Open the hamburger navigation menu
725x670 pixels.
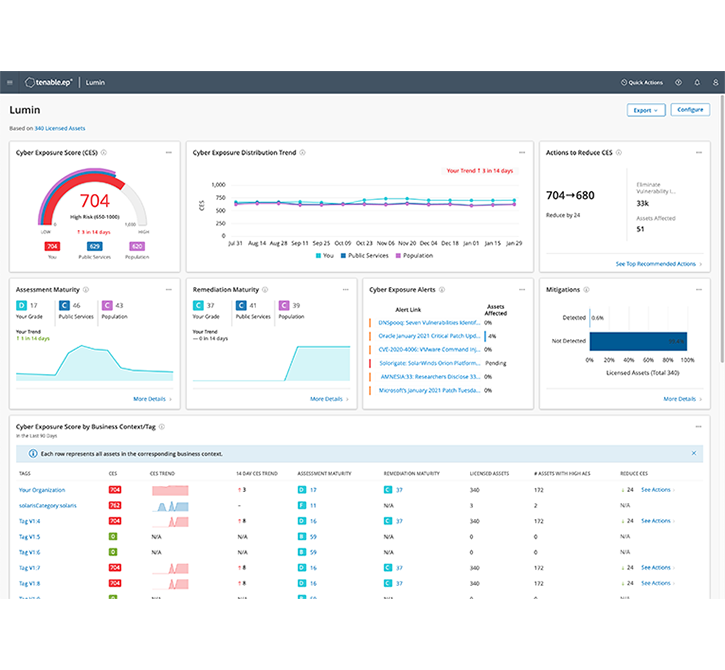click(x=10, y=82)
